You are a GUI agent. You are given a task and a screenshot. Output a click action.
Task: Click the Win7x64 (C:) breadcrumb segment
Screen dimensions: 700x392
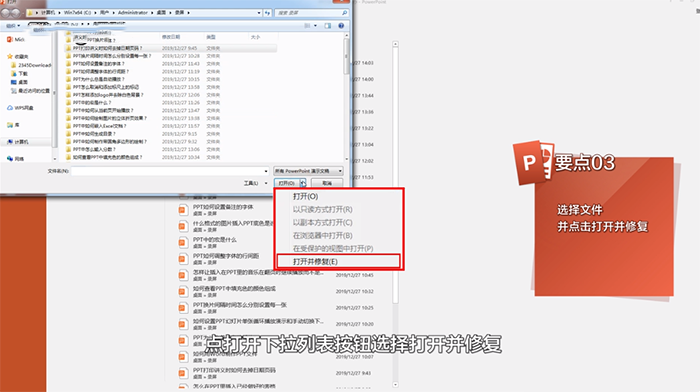(77, 13)
